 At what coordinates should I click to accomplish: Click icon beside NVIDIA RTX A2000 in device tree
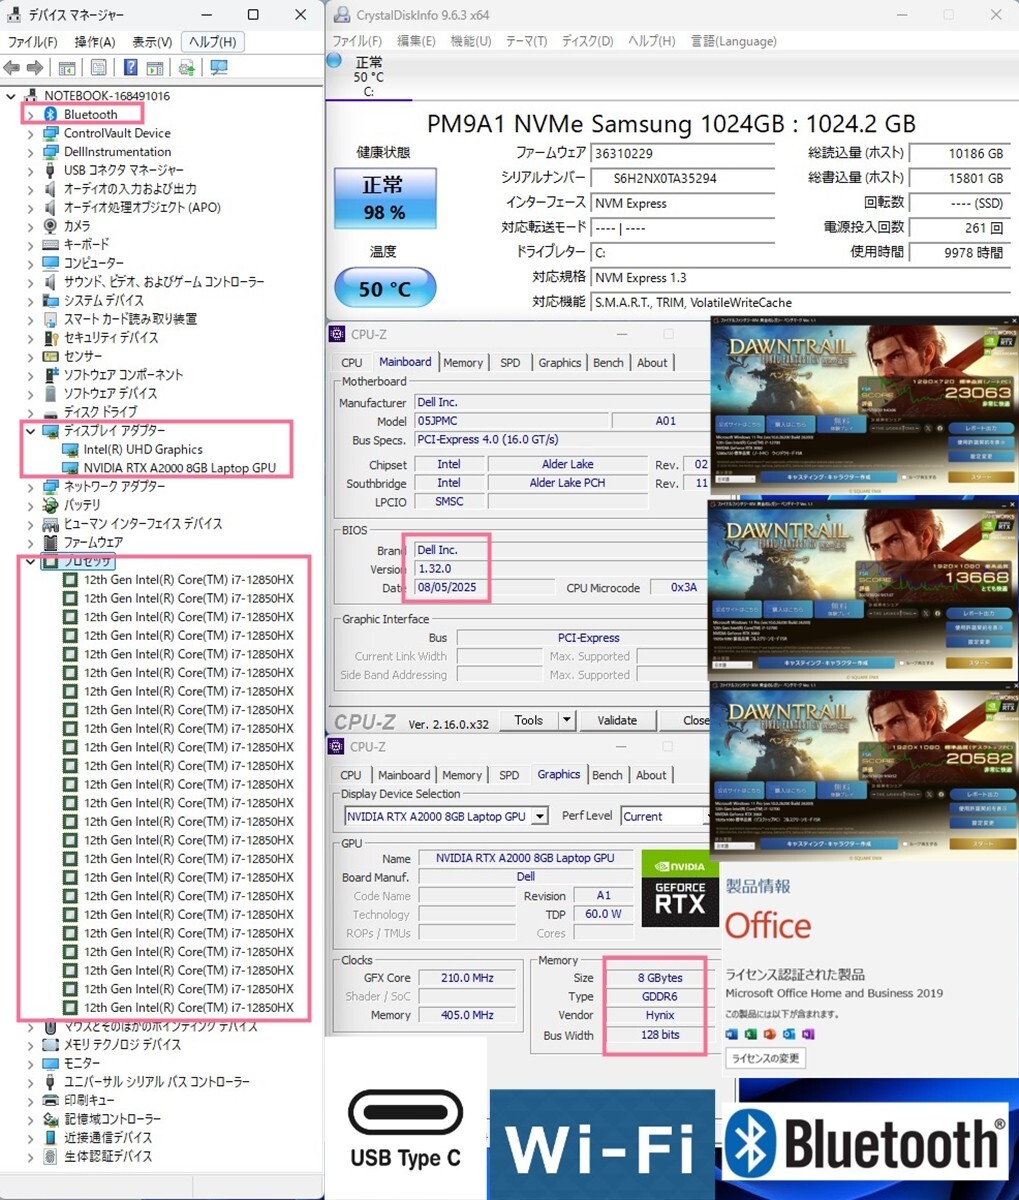70,467
